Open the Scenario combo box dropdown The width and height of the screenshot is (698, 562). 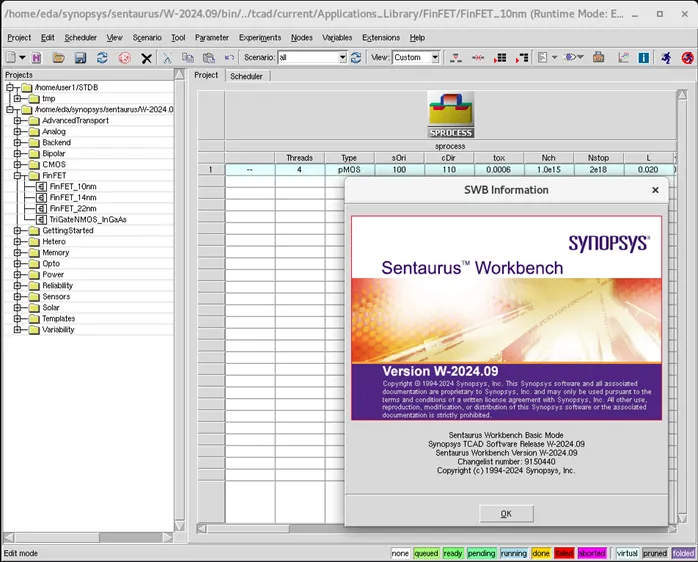pos(342,57)
